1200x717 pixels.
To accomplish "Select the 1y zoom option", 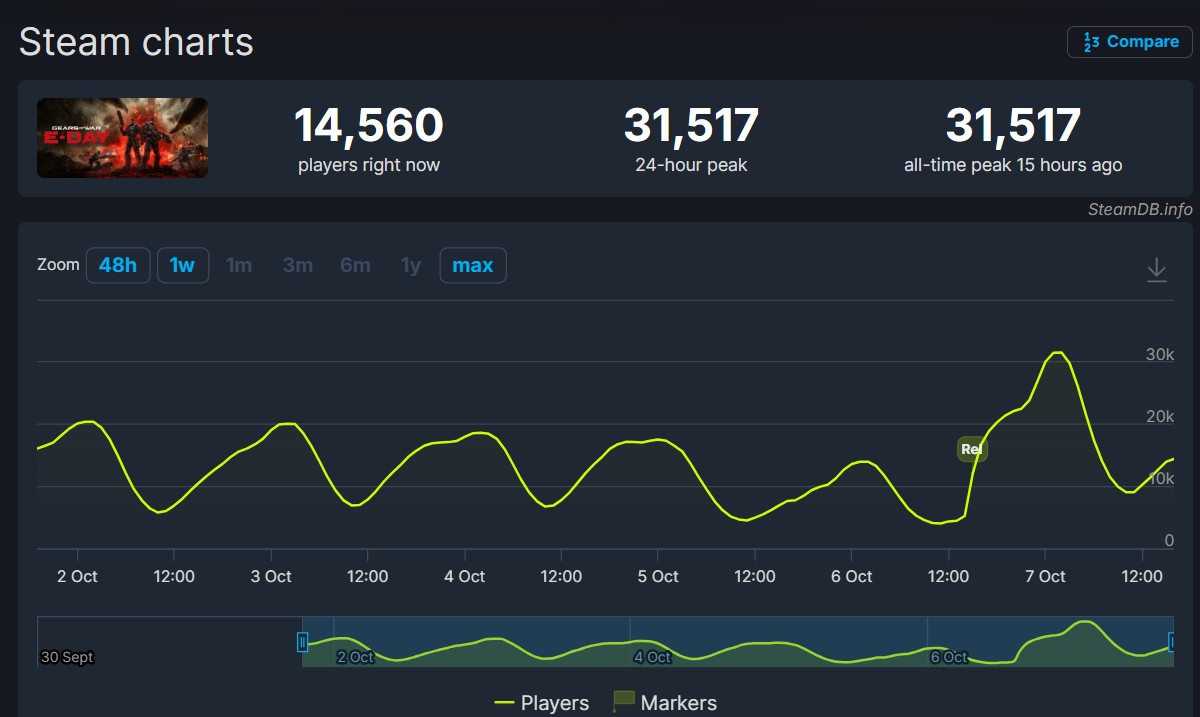I will (x=411, y=265).
